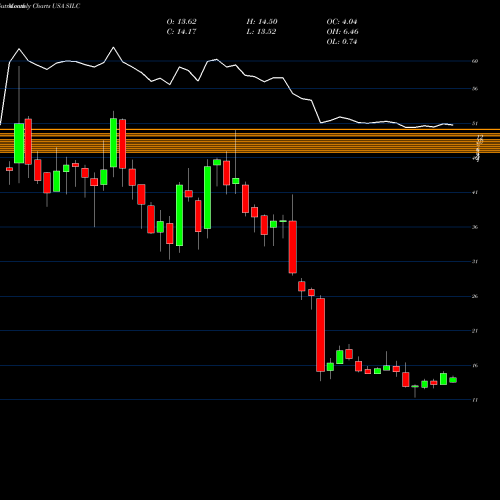This screenshot has height=500, width=500.
Task: Click the tall red candle dropping from 26 to 16
Action: (321, 335)
